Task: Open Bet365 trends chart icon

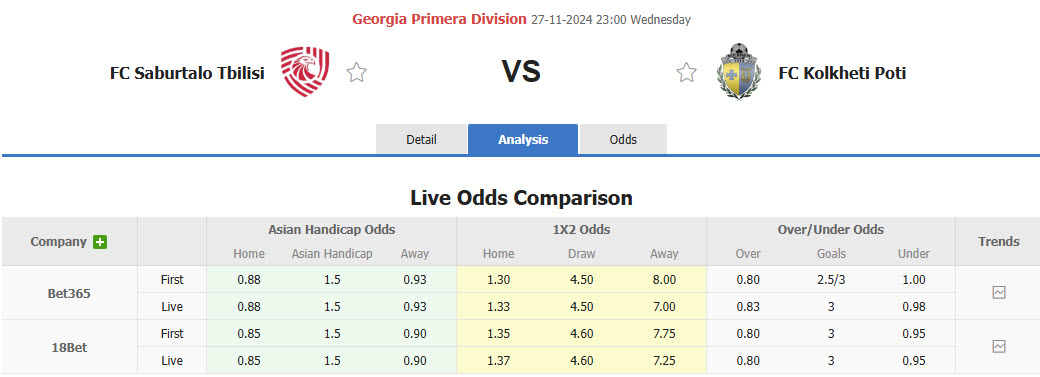Action: click(999, 292)
